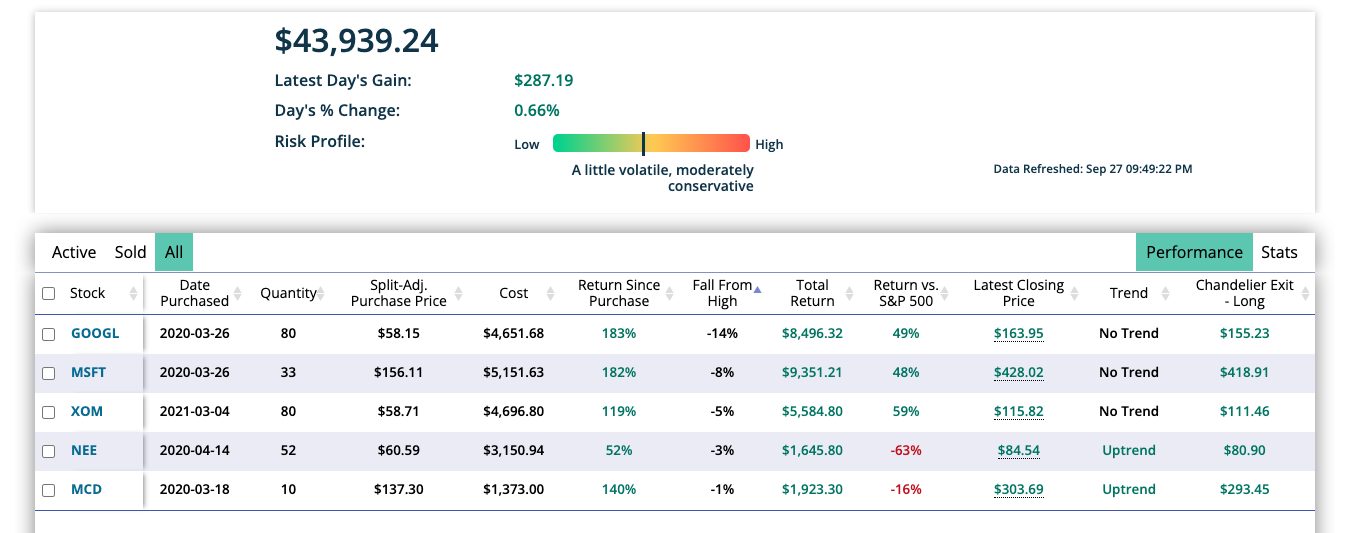Switch to the Sold tab
Screen dimensions: 1347x533
[130, 252]
